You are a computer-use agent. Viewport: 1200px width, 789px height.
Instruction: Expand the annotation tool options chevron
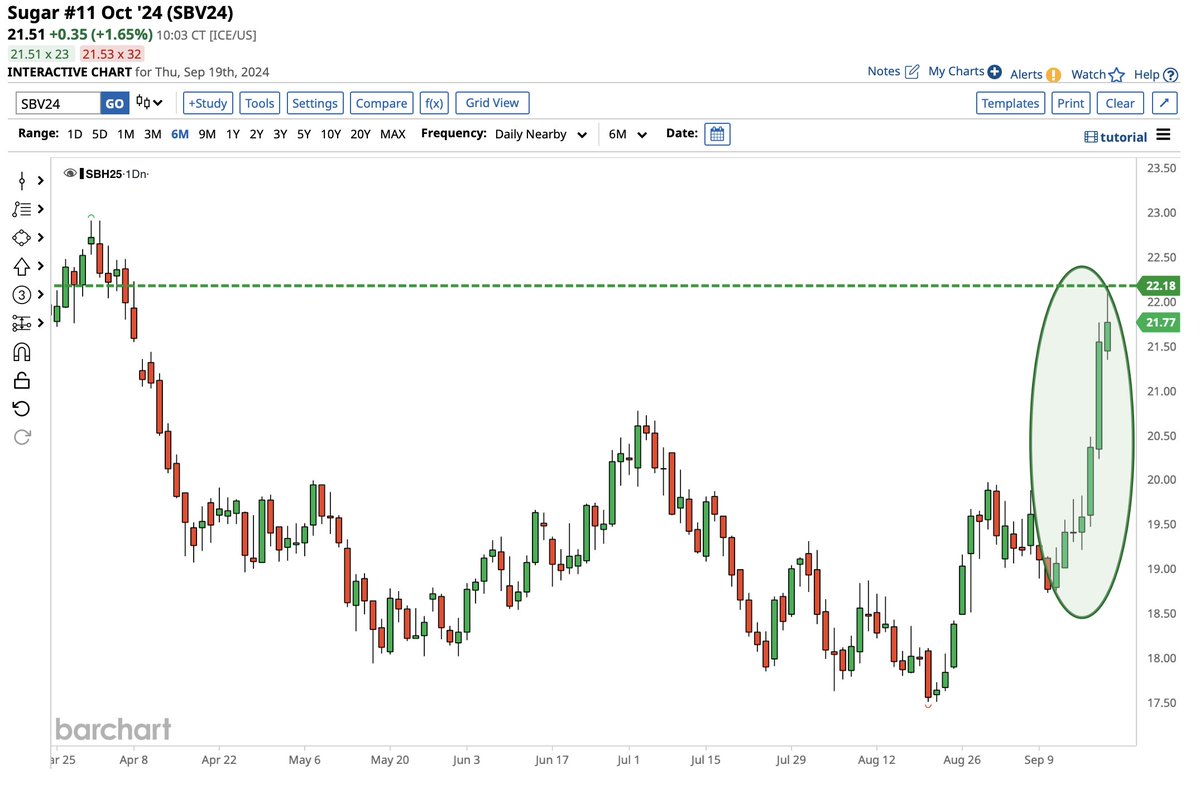[40, 209]
